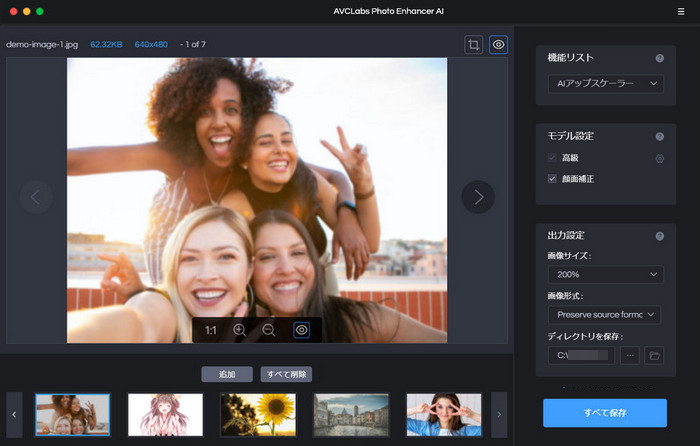Click the ディレクトリを保存 label
This screenshot has width=700, height=446.
[x=585, y=336]
